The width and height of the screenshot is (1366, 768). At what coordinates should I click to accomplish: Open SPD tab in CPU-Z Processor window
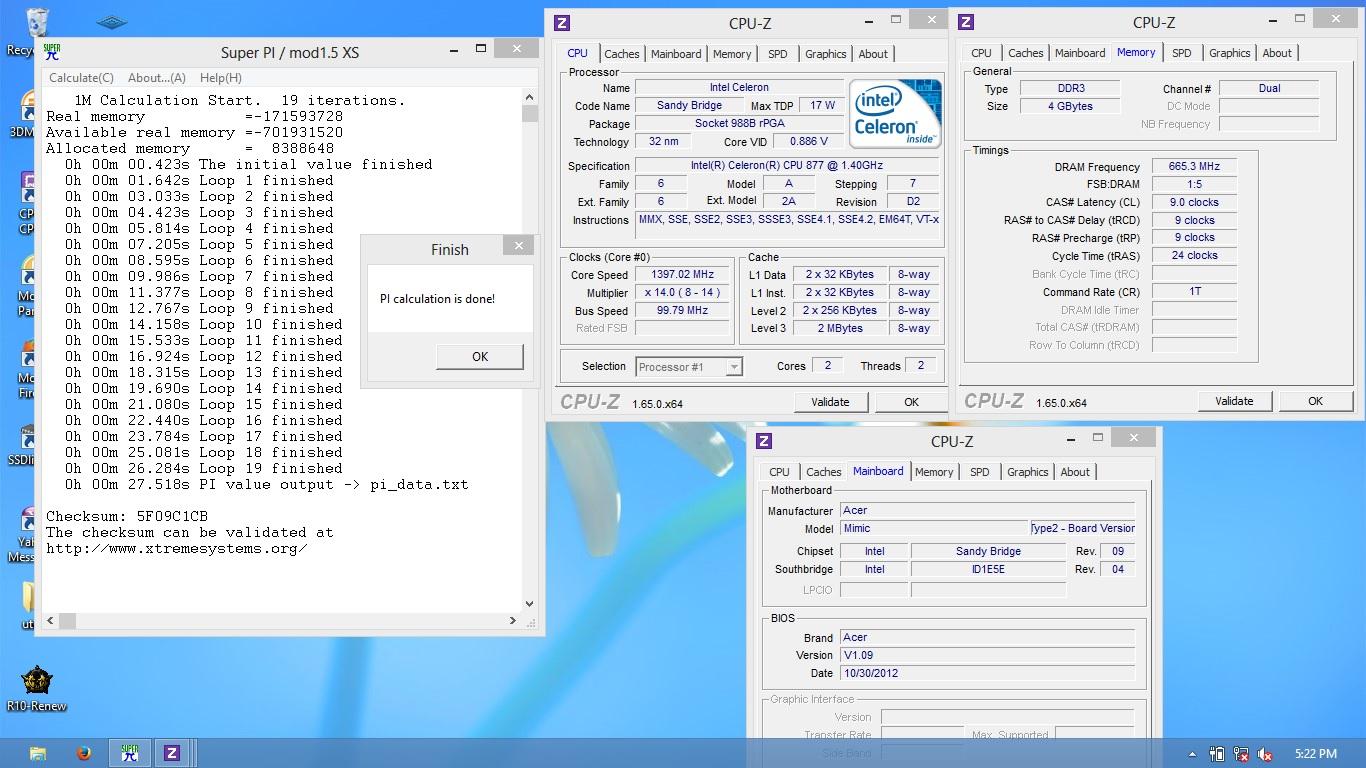(x=778, y=54)
